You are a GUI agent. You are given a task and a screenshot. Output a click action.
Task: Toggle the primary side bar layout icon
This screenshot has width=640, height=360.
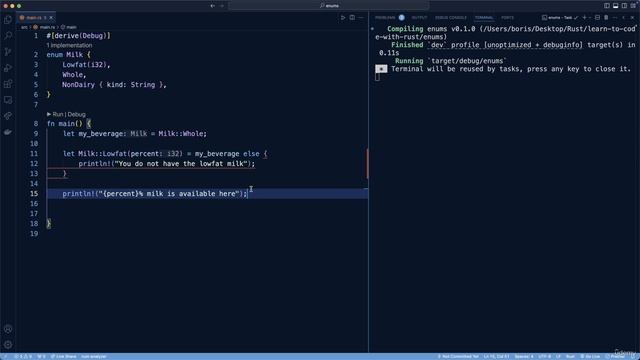point(607,6)
